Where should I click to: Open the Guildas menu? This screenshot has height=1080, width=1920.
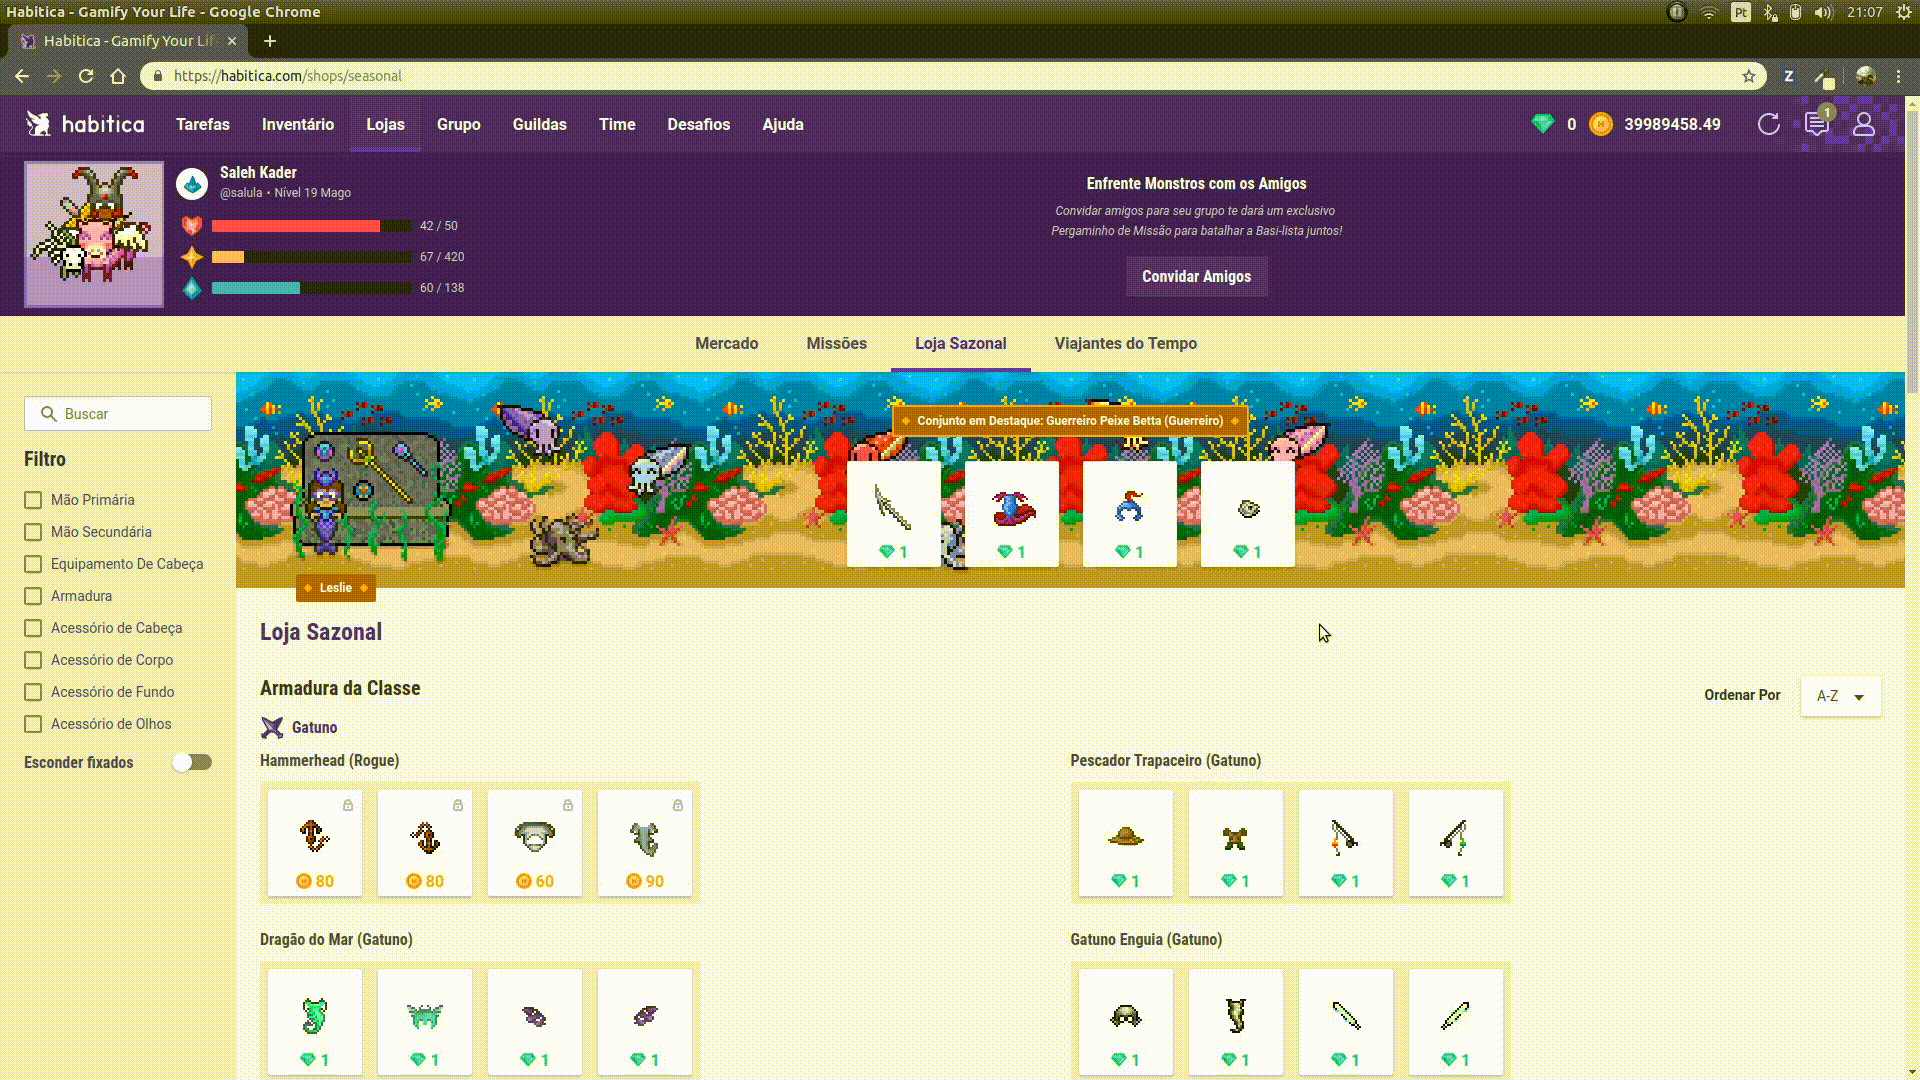click(x=540, y=124)
